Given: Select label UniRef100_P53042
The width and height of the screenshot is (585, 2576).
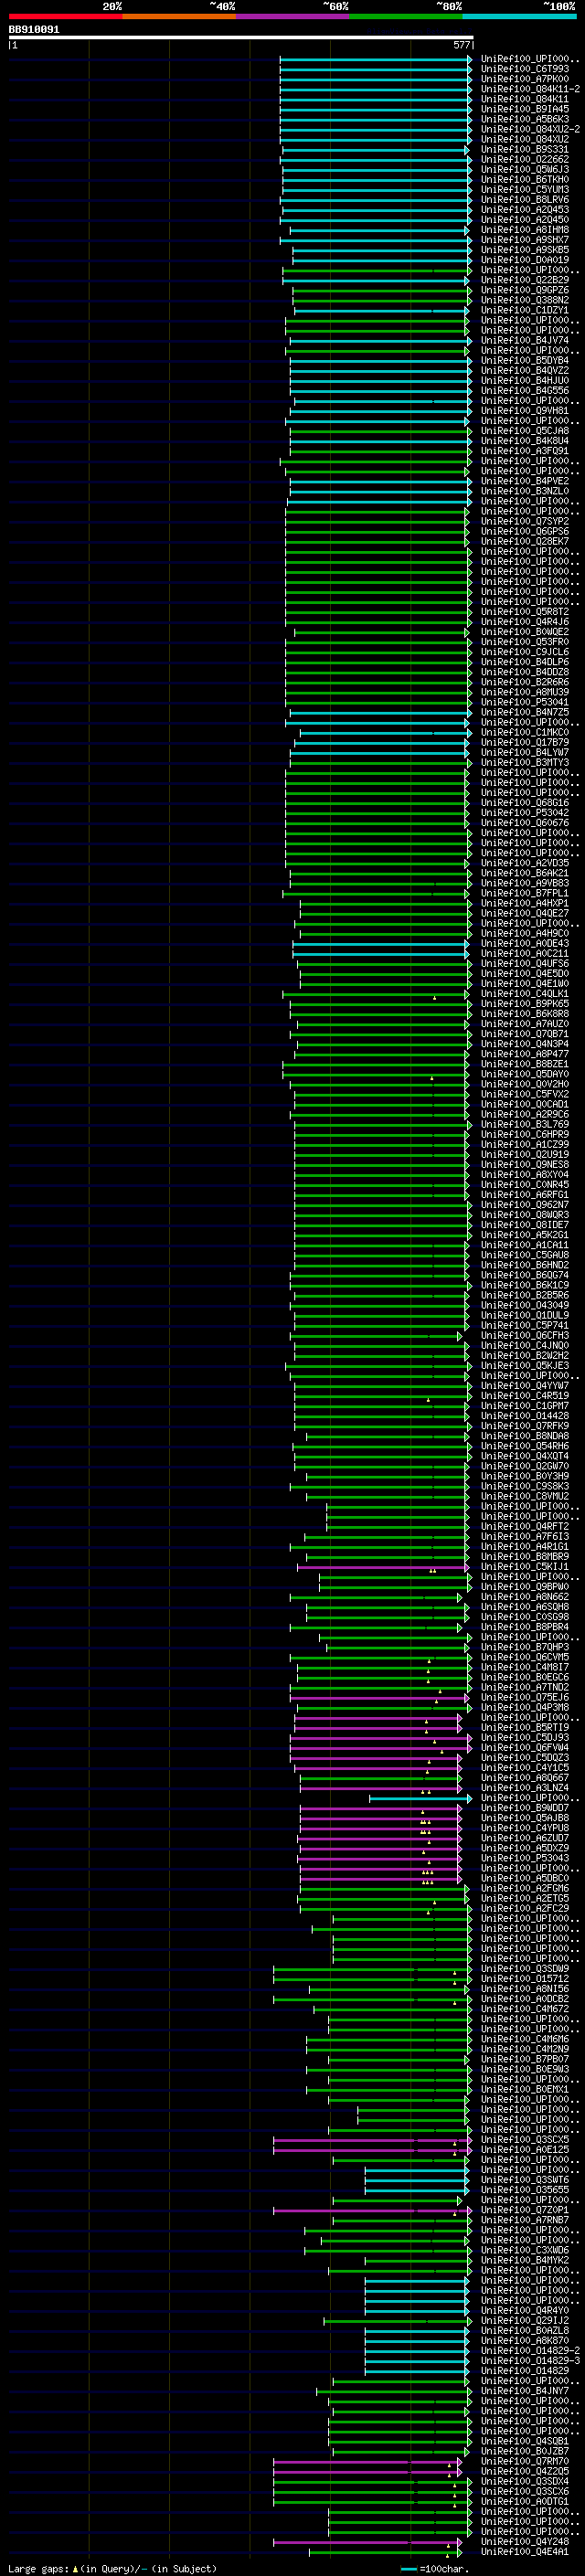Looking at the screenshot, I should pyautogui.click(x=525, y=812).
